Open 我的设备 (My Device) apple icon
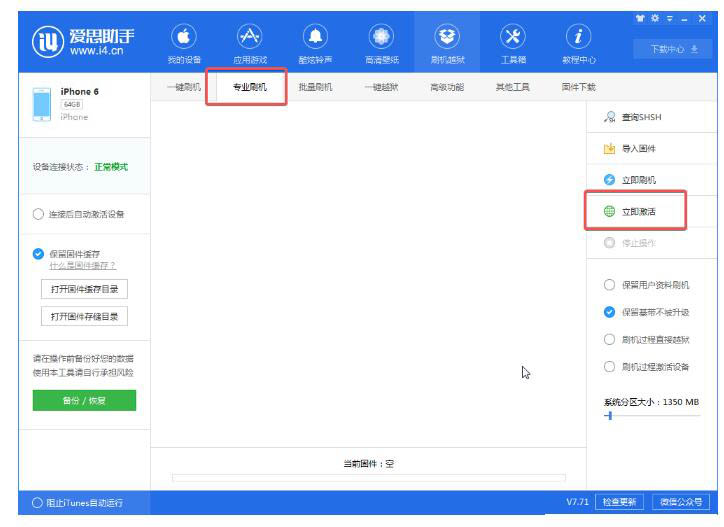The image size is (724, 527). (x=184, y=36)
